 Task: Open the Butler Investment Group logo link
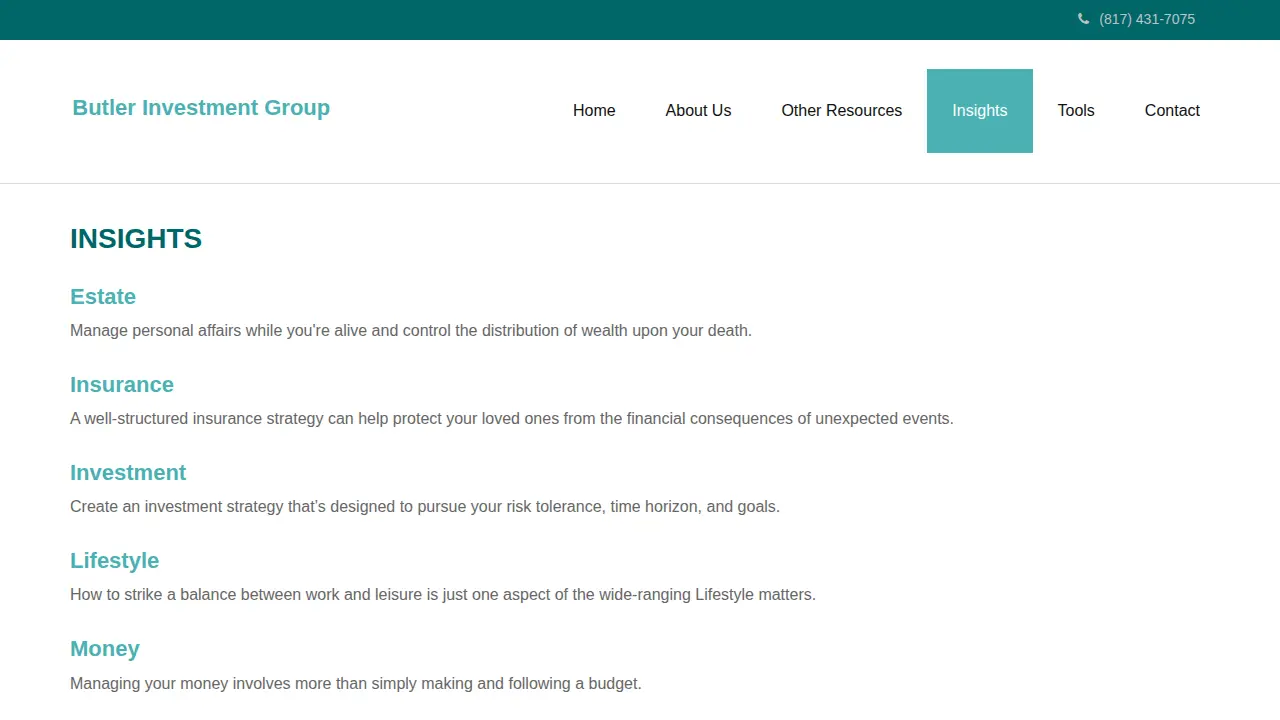[x=201, y=108]
